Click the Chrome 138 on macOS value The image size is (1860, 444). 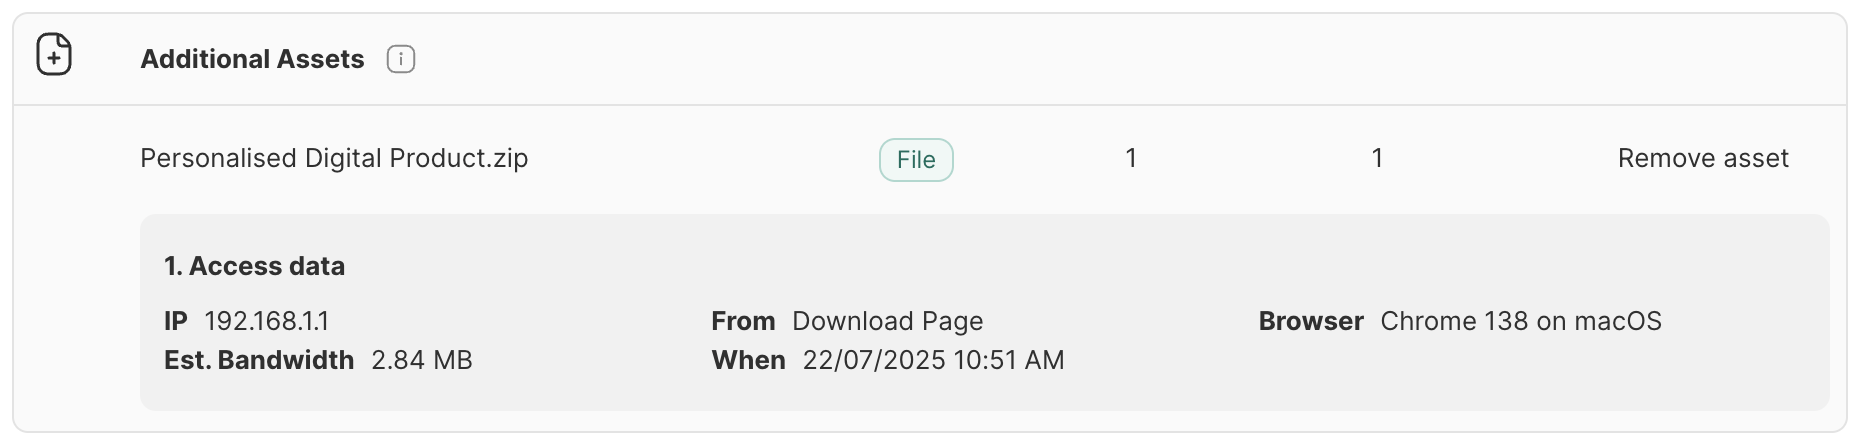pyautogui.click(x=1520, y=321)
